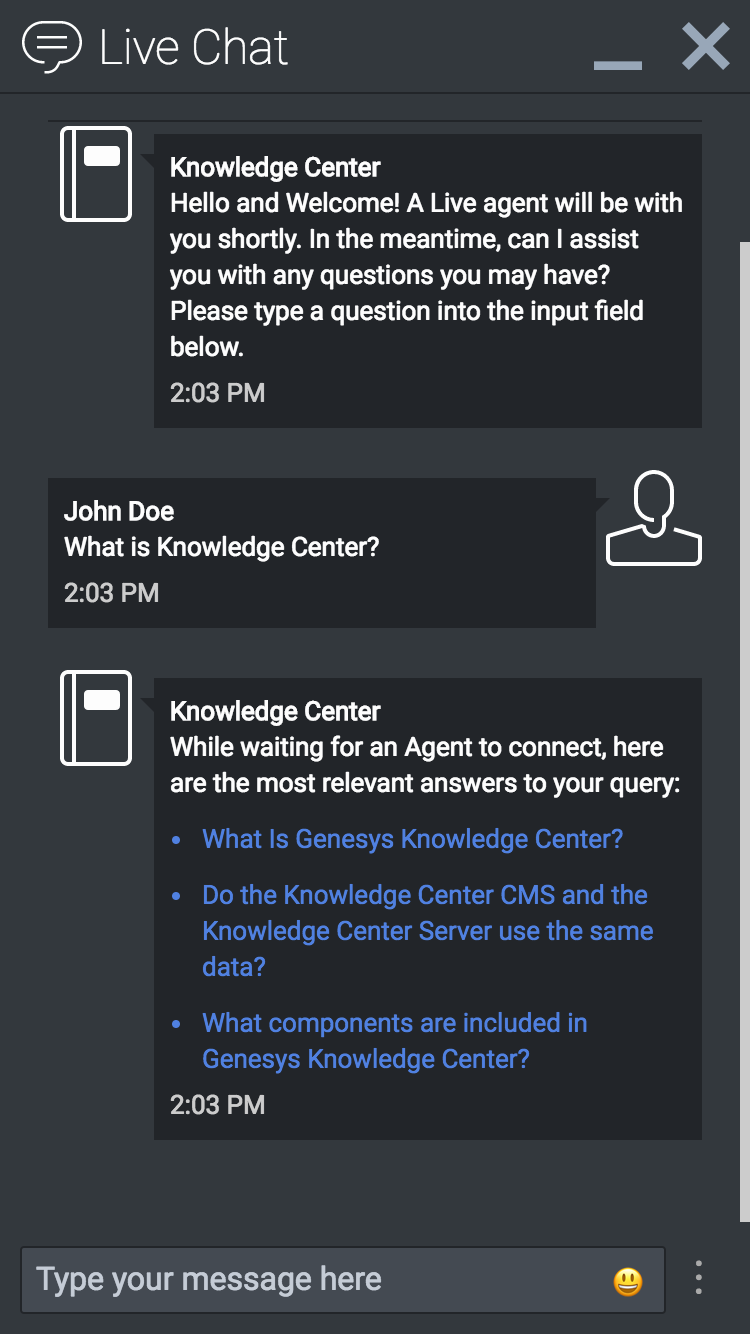Viewport: 750px width, 1334px height.
Task: Click the "Live Chat" title text
Action: [x=194, y=48]
